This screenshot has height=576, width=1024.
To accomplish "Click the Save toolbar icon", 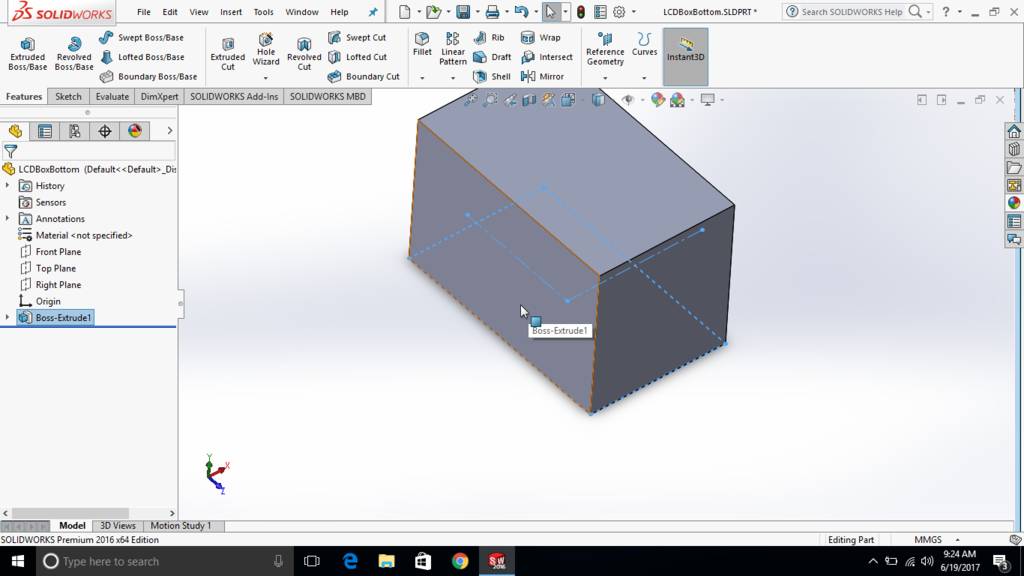I will click(463, 12).
